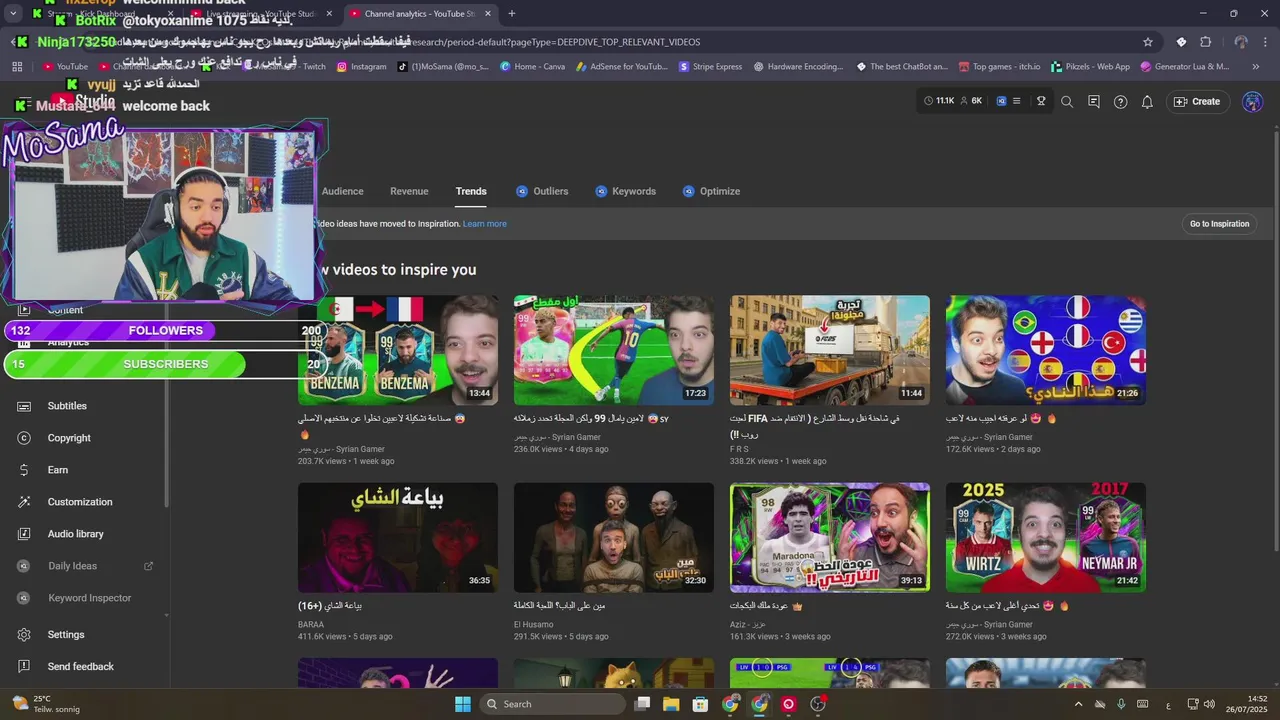
Task: Open the Keywords tab
Action: (626, 191)
